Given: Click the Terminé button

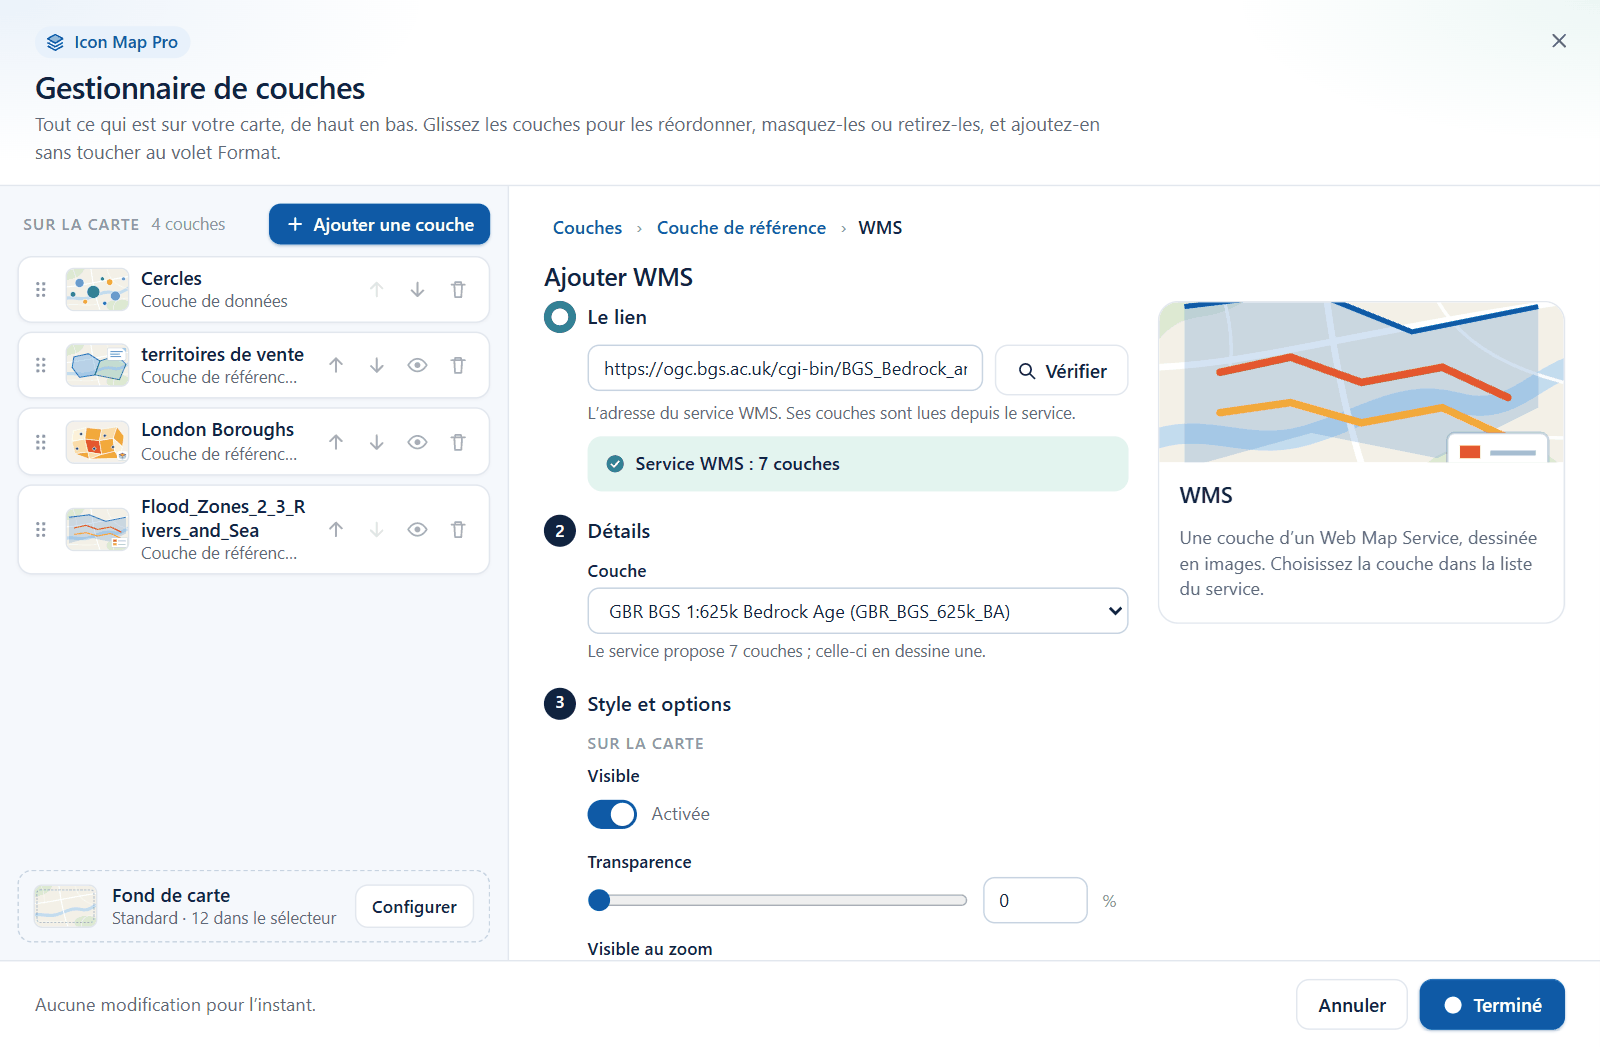Looking at the screenshot, I should (x=1492, y=1005).
